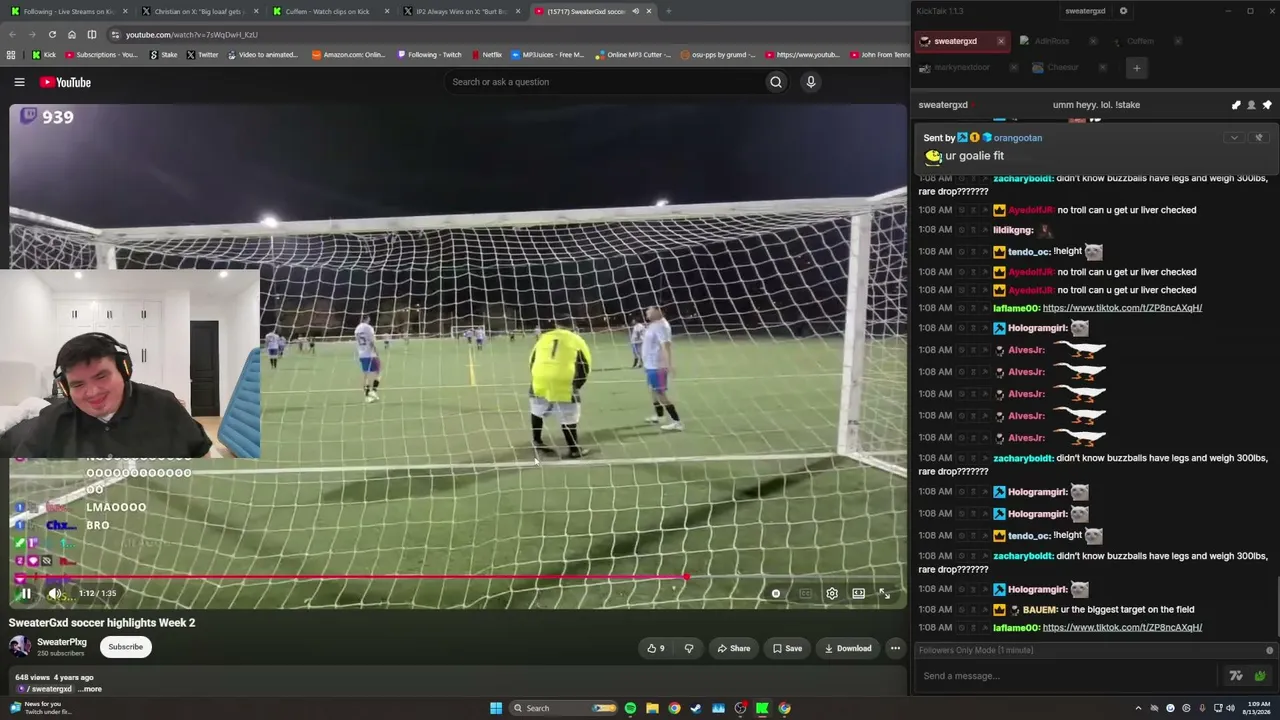Unpin the orangootan pinned message

pos(1259,138)
